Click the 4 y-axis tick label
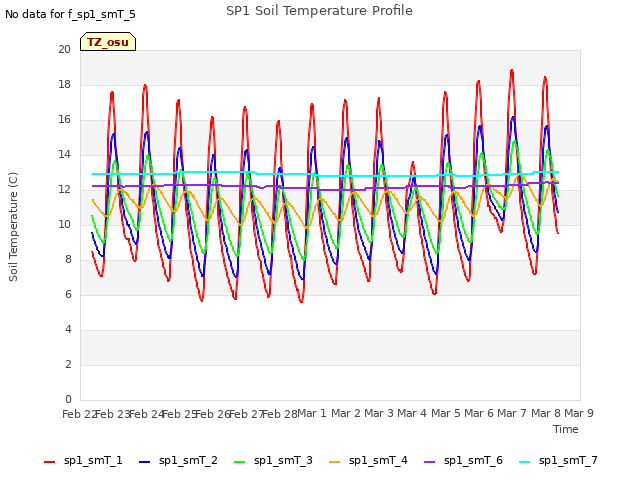Image resolution: width=640 pixels, height=480 pixels. tap(68, 329)
